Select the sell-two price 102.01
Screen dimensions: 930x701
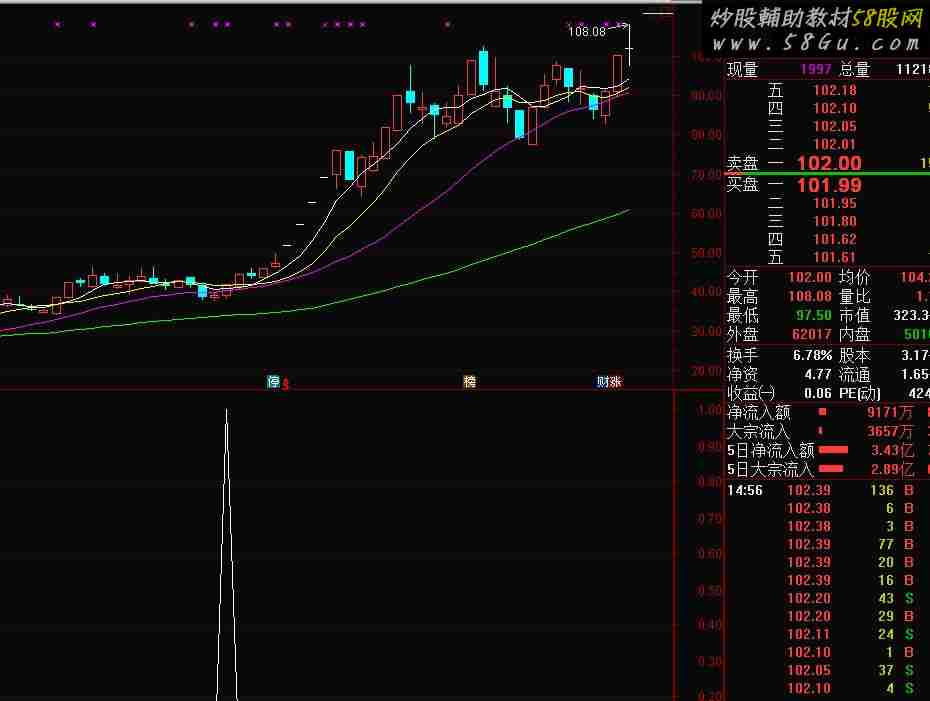[835, 144]
